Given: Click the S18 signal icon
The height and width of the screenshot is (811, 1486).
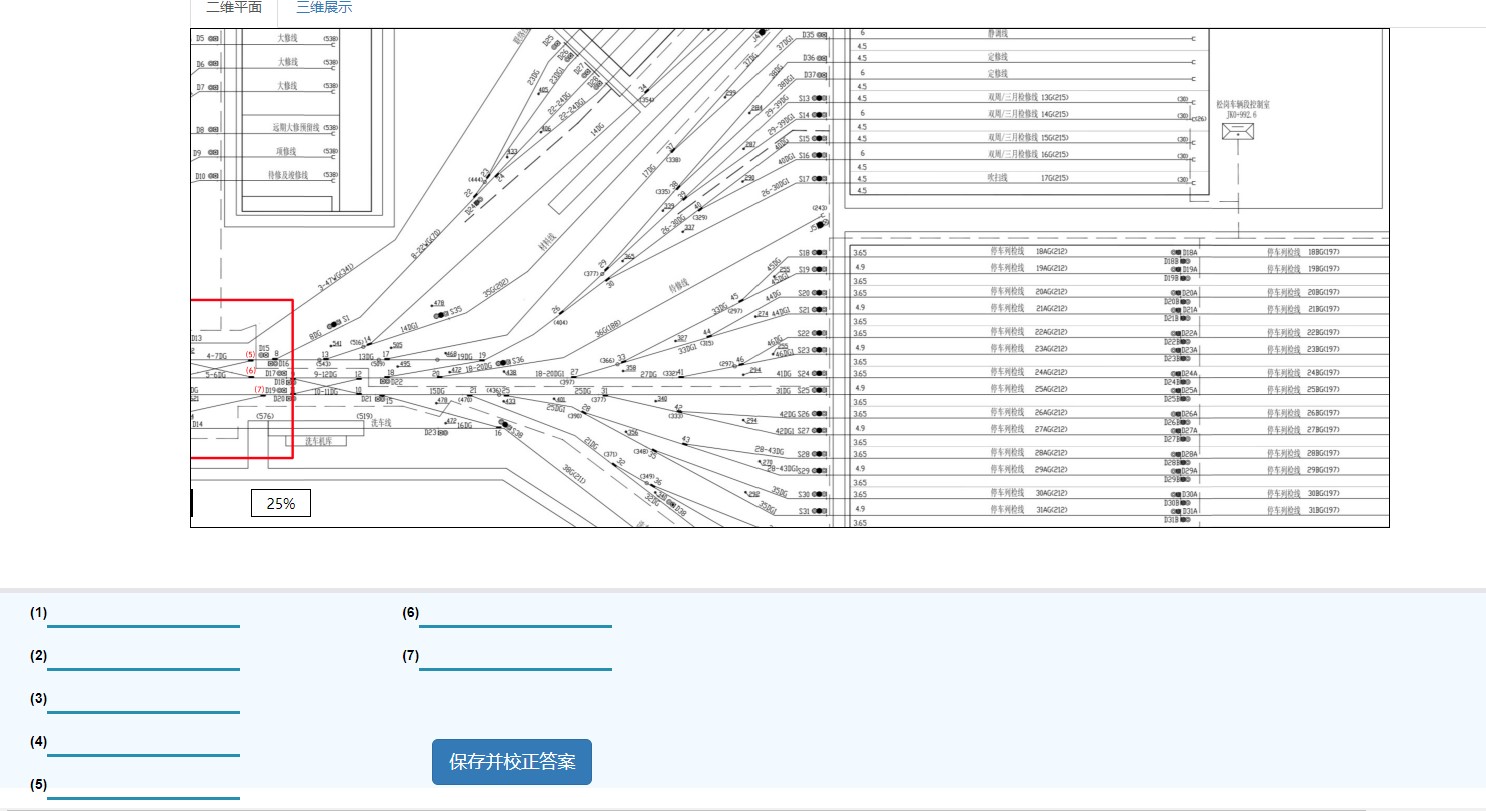Looking at the screenshot, I should coord(820,254).
